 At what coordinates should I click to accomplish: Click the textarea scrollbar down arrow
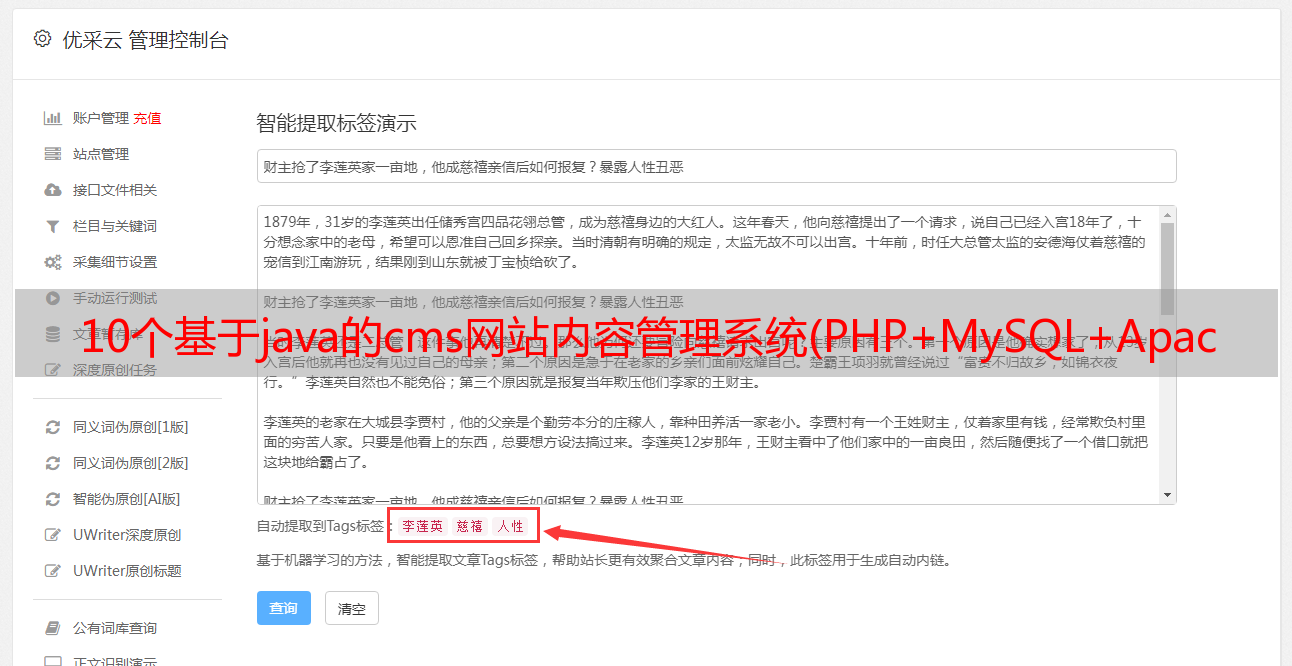click(x=1167, y=495)
